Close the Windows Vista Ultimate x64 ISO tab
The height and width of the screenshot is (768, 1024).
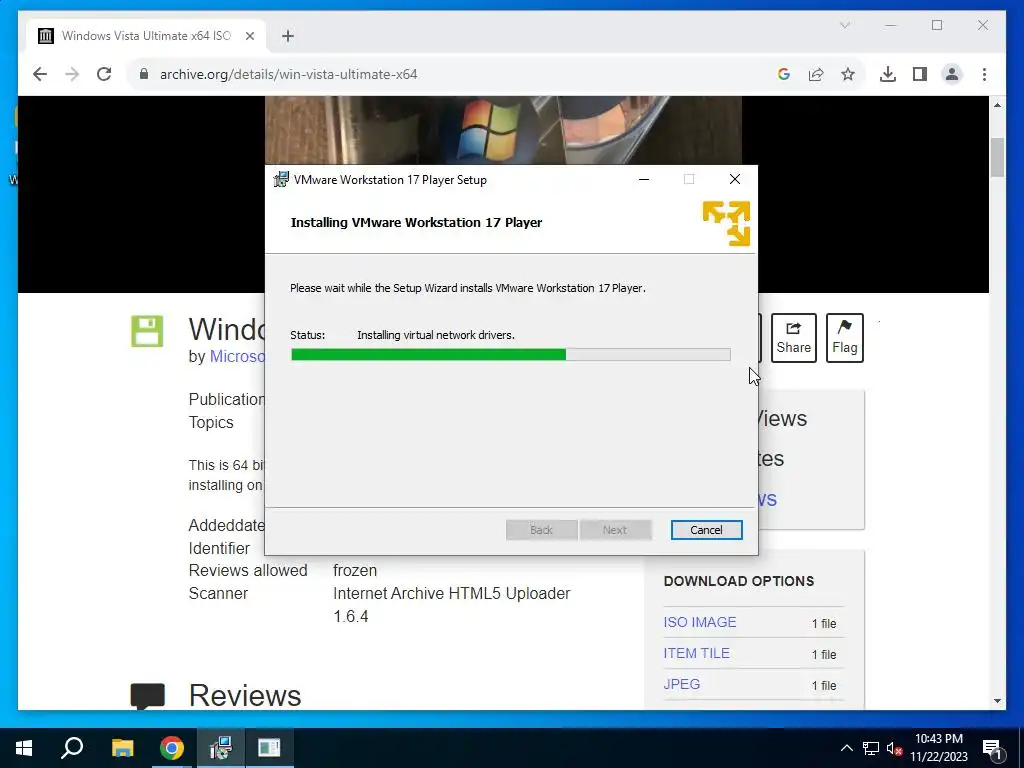(250, 36)
